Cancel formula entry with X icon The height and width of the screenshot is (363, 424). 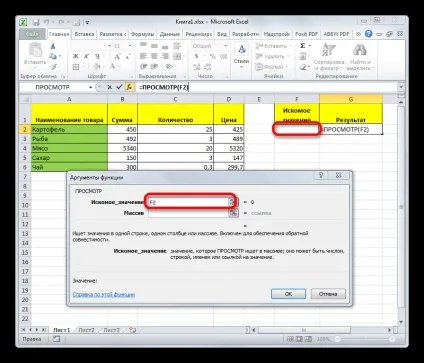click(109, 87)
